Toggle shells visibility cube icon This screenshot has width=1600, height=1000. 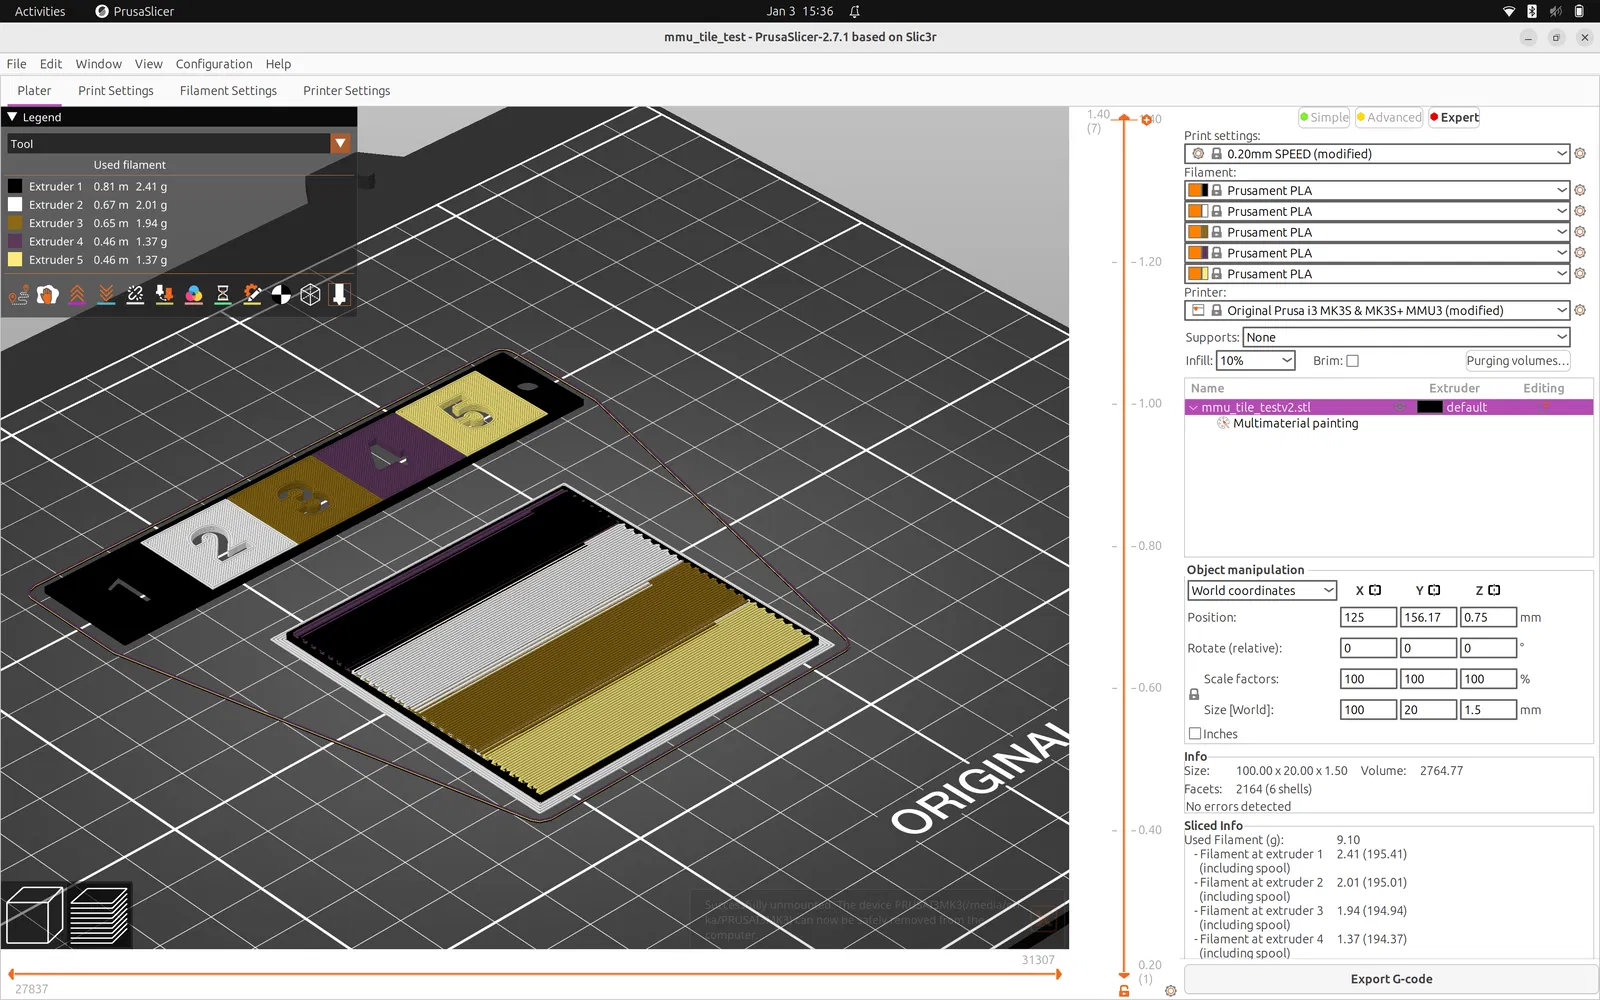pyautogui.click(x=311, y=295)
